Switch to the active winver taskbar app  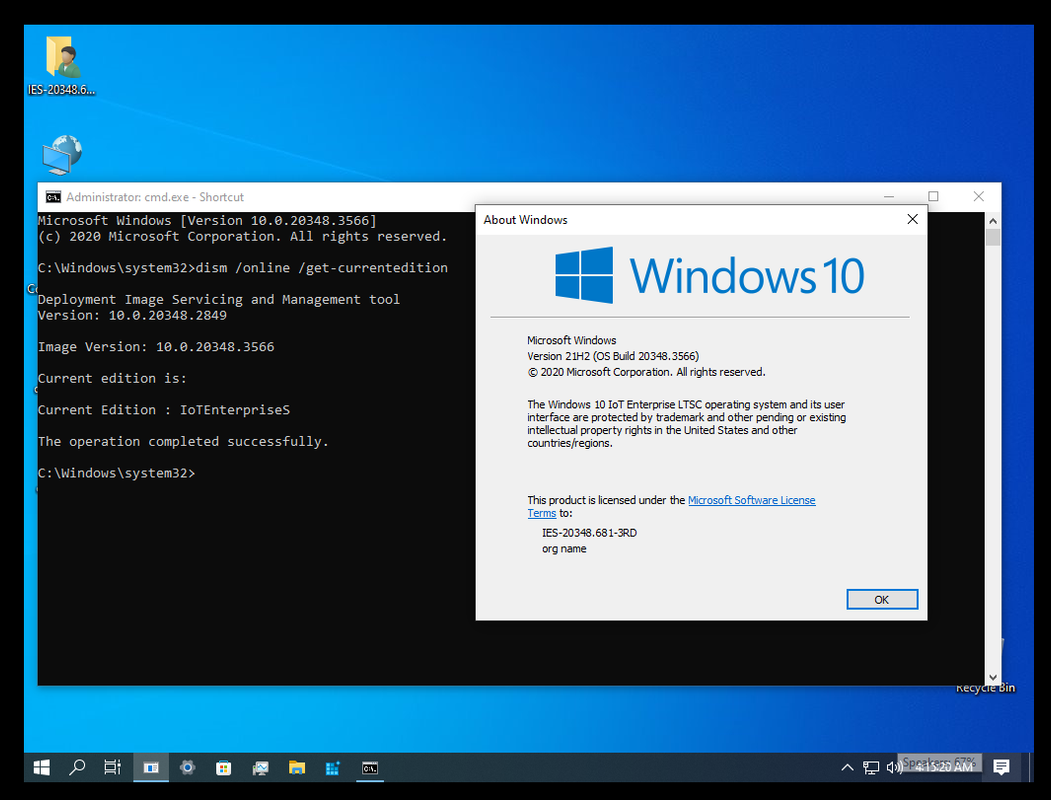(x=151, y=768)
